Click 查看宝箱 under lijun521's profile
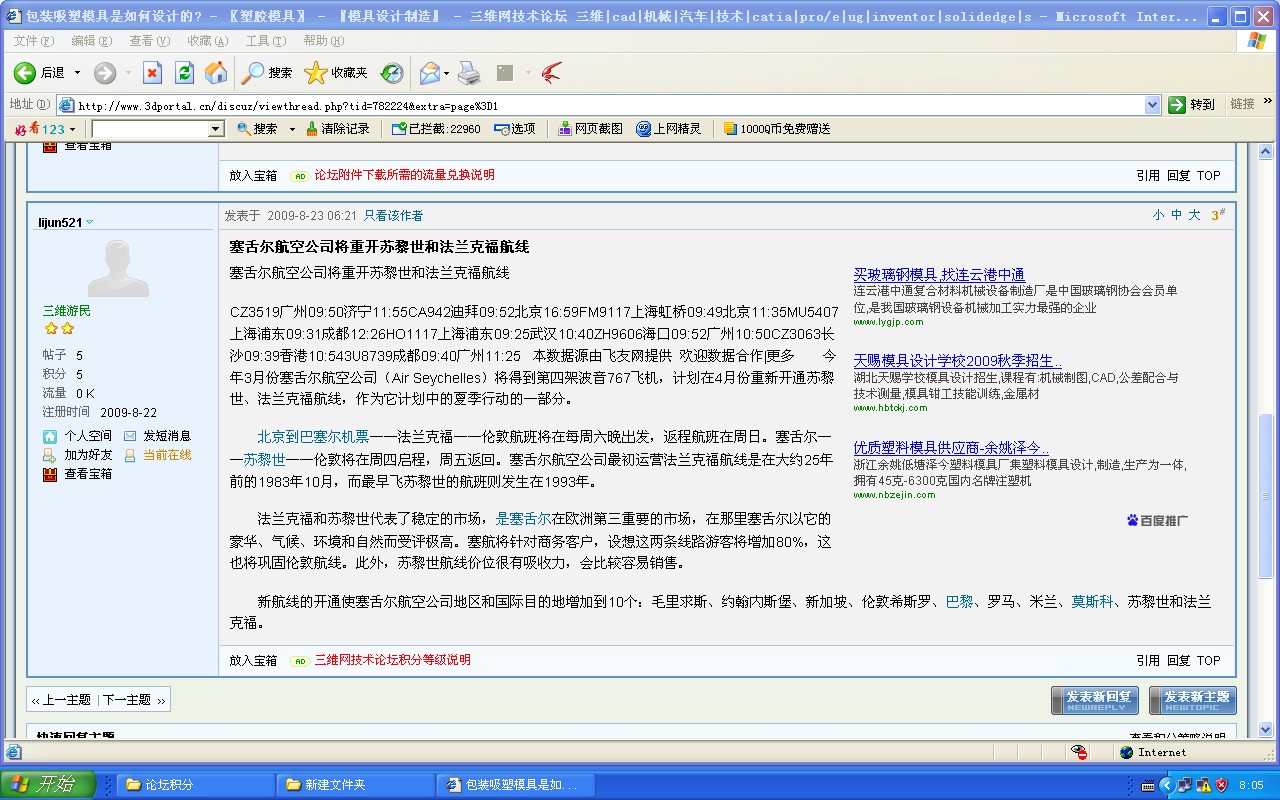Screen dimensions: 1280x800 [77, 474]
